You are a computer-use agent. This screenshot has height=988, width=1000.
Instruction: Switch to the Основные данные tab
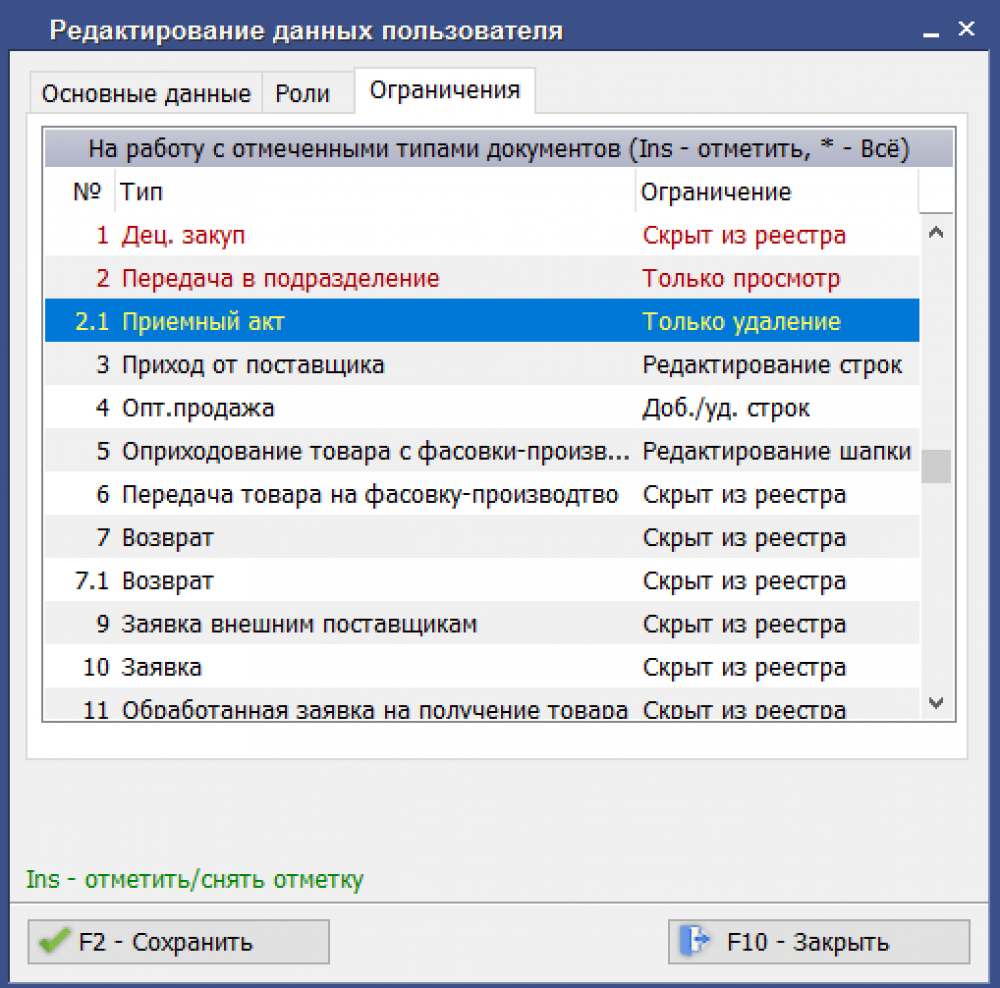(146, 93)
